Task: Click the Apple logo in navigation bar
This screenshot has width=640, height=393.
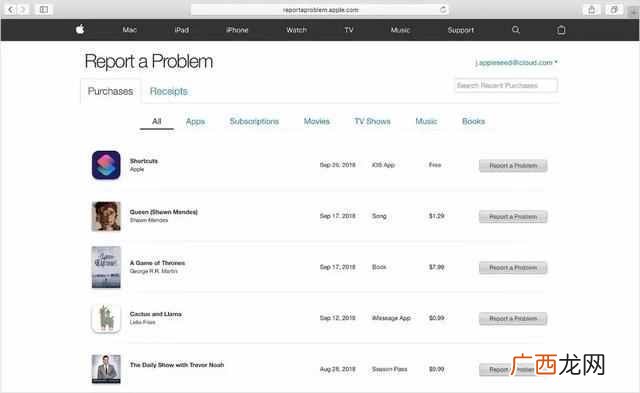Action: (x=80, y=29)
